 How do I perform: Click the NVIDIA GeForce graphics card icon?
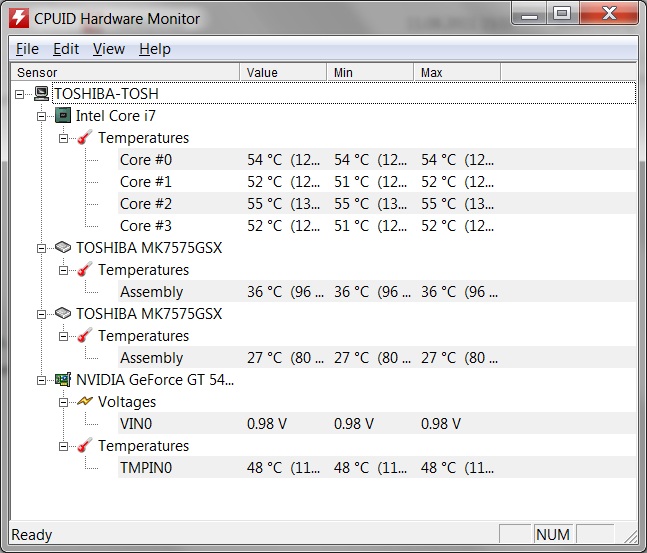[x=63, y=379]
